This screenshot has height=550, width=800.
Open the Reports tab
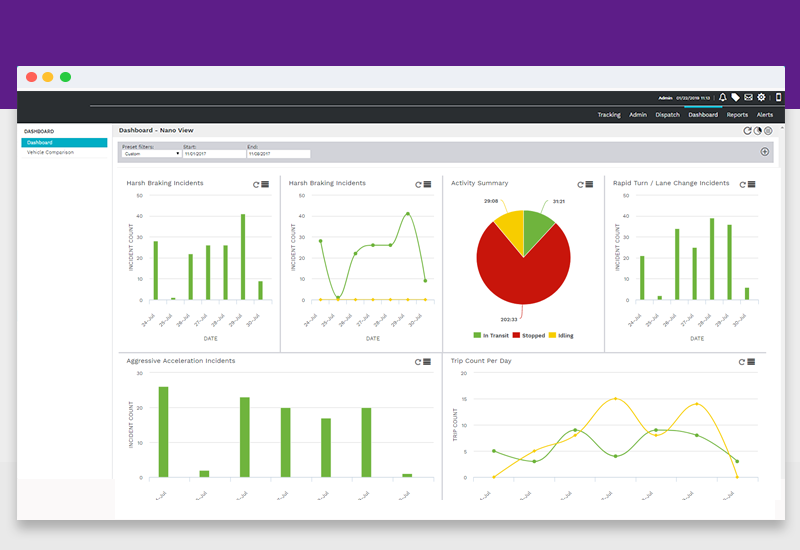pos(737,115)
